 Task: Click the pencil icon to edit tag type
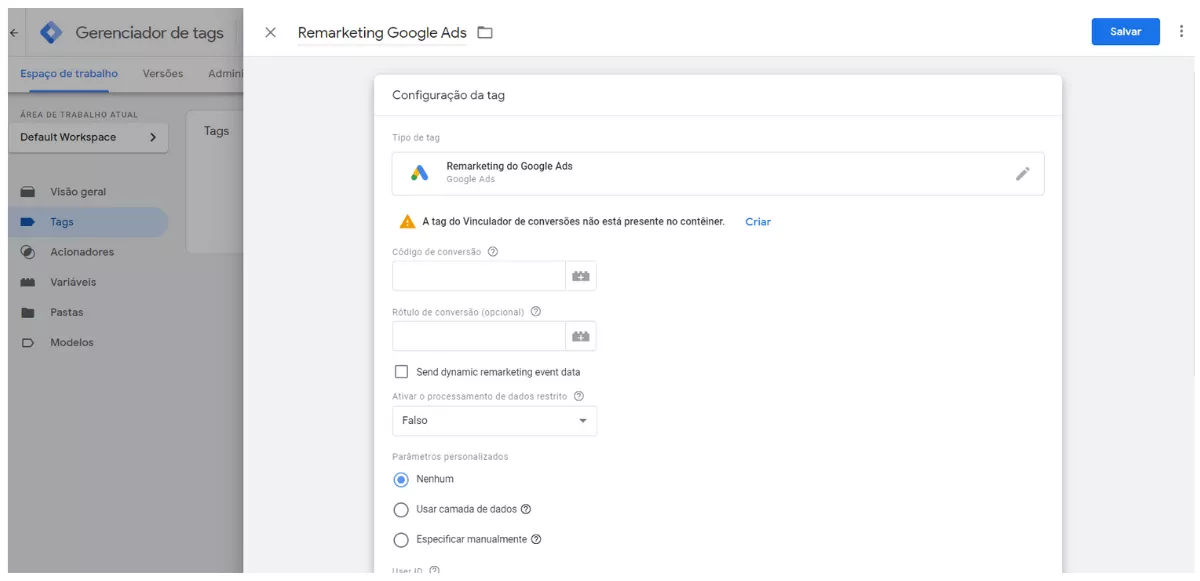[x=1022, y=173]
